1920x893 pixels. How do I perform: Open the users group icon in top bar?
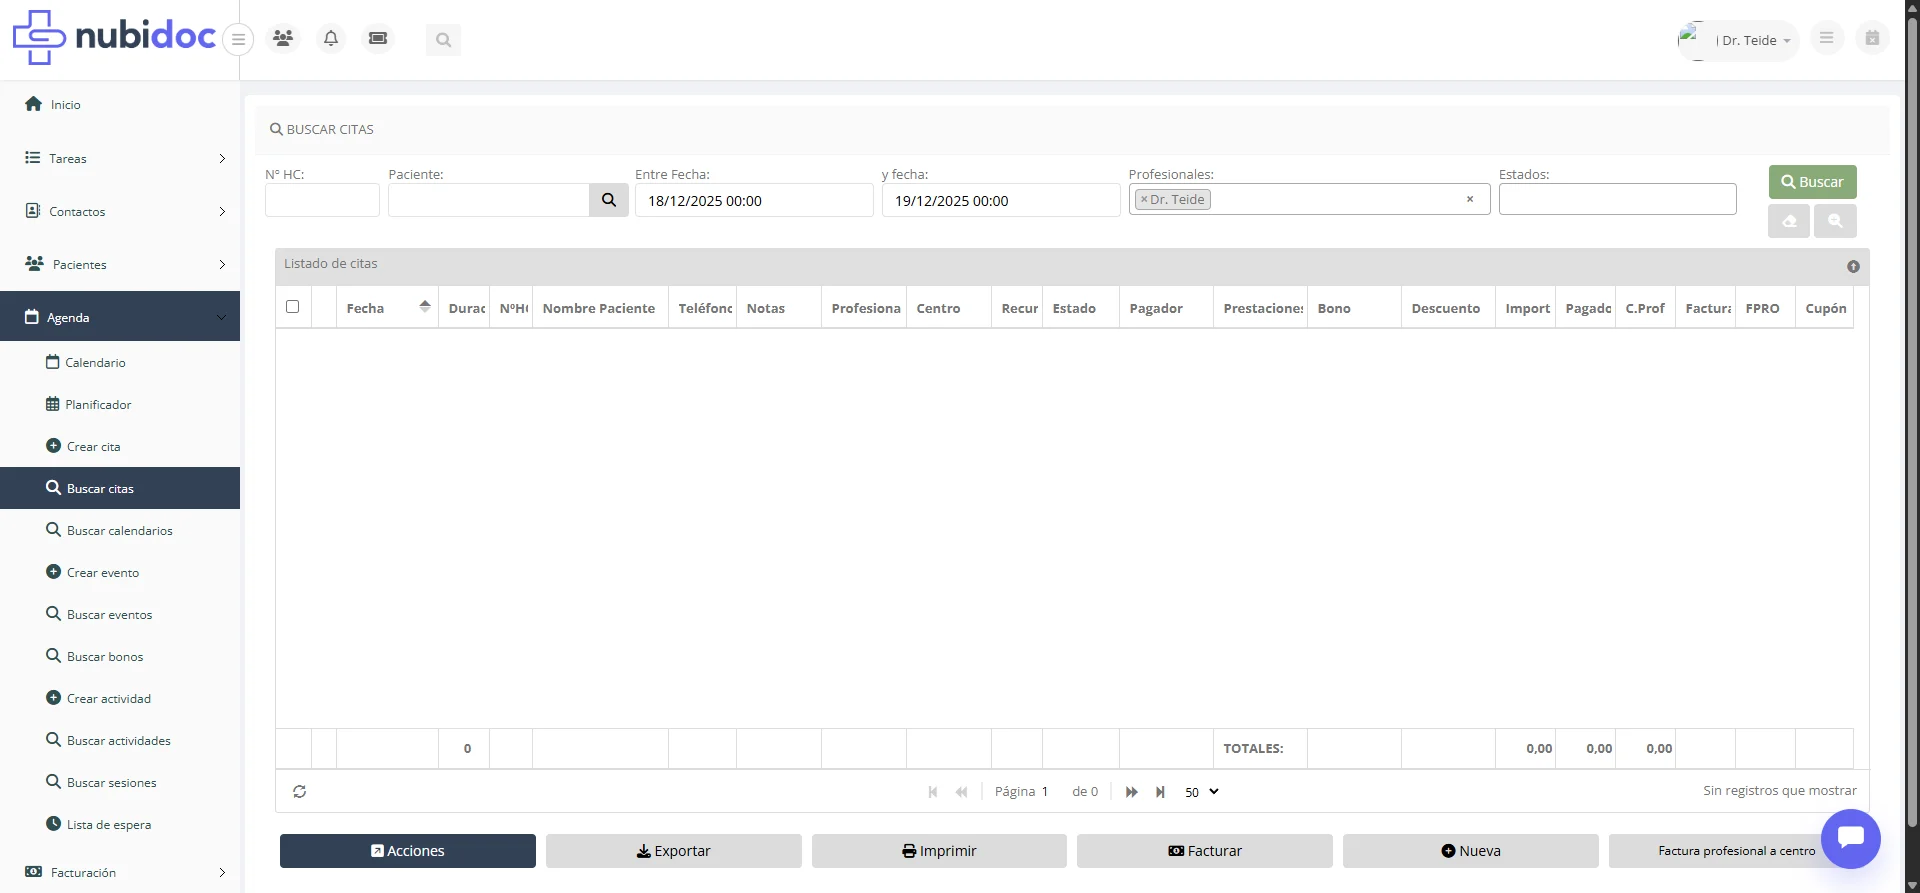pyautogui.click(x=283, y=38)
